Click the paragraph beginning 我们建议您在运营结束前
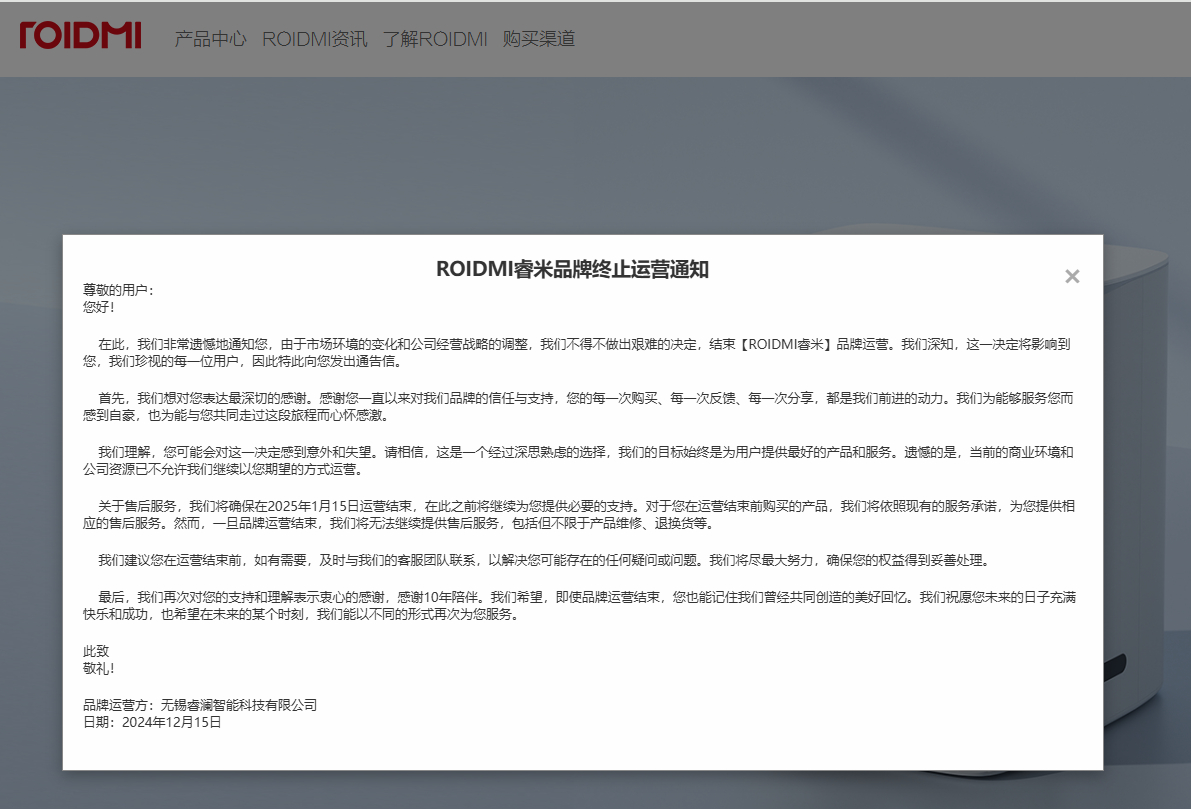Viewport: 1191px width, 809px height. (x=535, y=559)
